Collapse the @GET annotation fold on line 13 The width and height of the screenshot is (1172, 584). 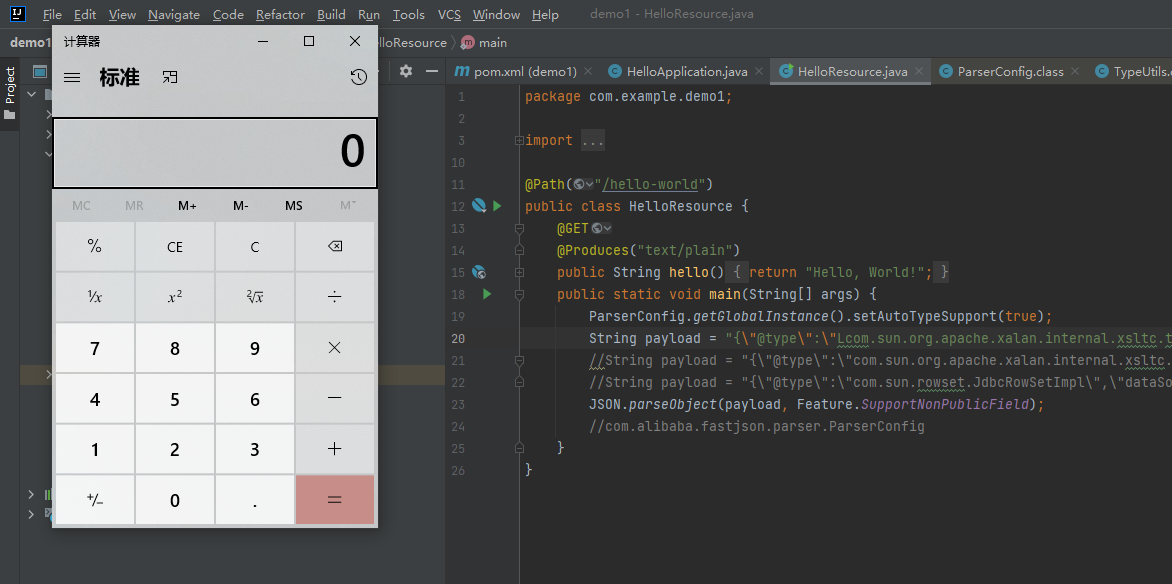(519, 228)
